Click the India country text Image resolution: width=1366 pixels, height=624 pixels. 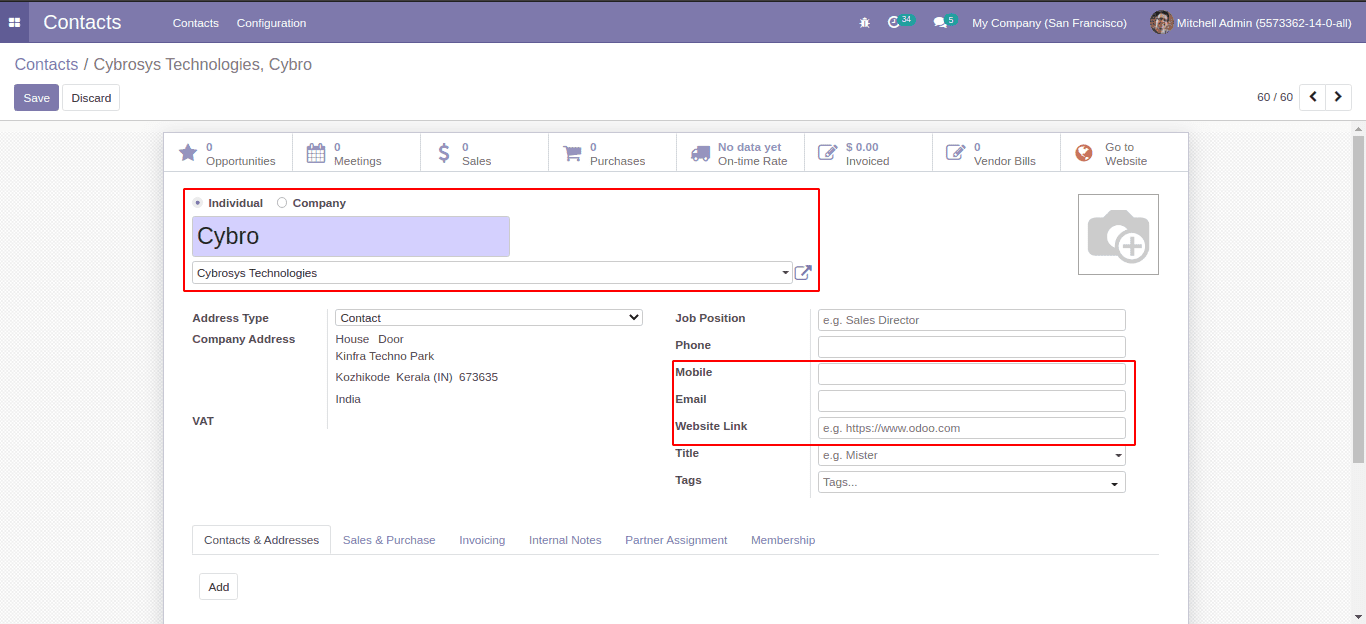(x=348, y=399)
